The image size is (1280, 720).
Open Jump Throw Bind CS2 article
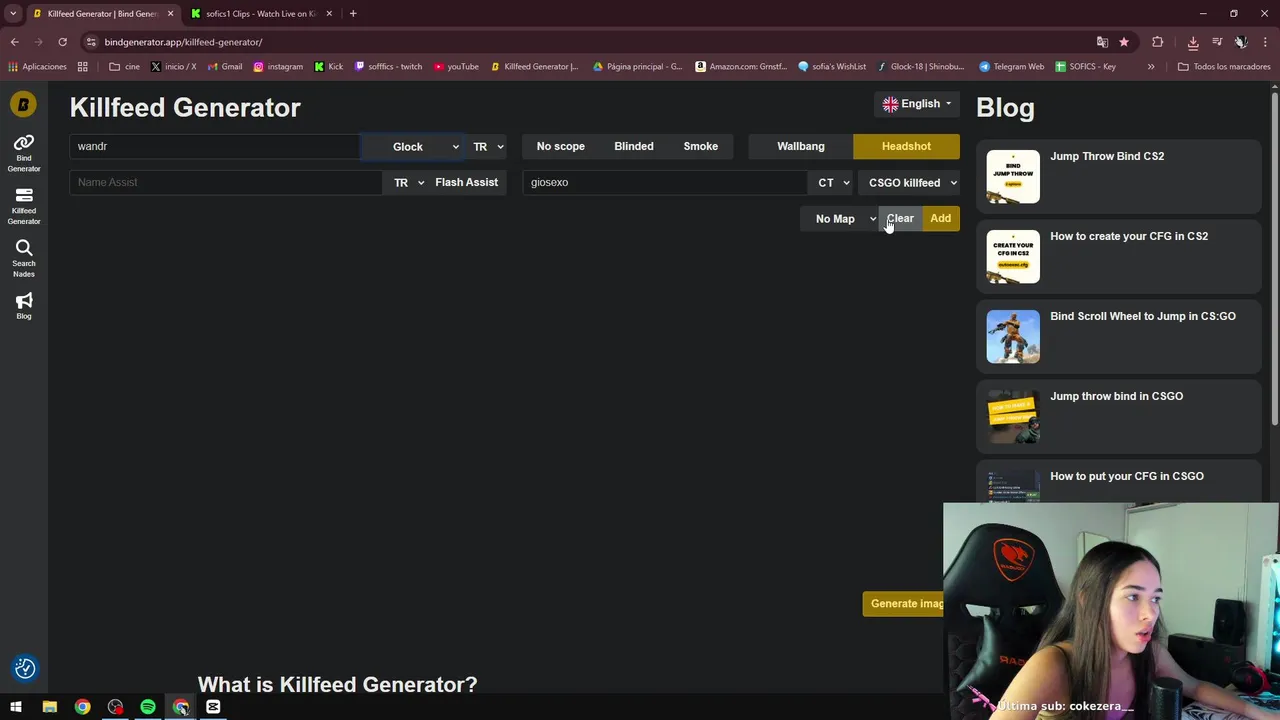(x=1119, y=176)
